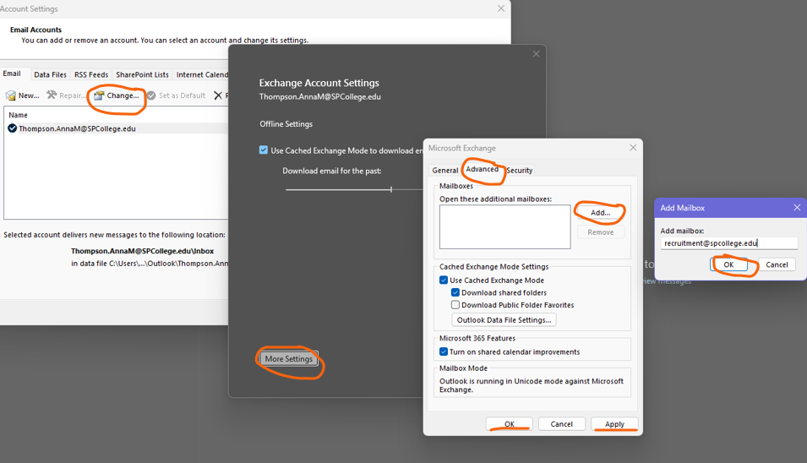Click the Add mailbox text field
807x463 pixels.
coord(729,243)
